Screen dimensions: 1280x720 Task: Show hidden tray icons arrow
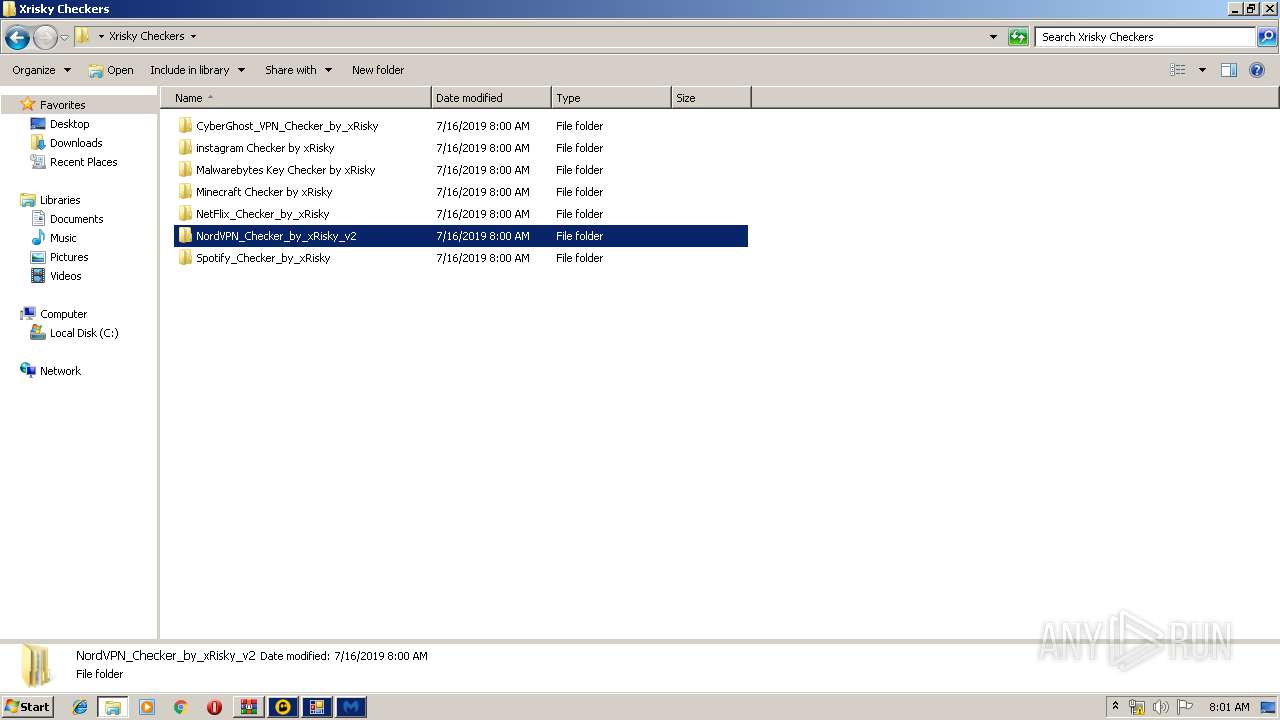[x=1116, y=706]
